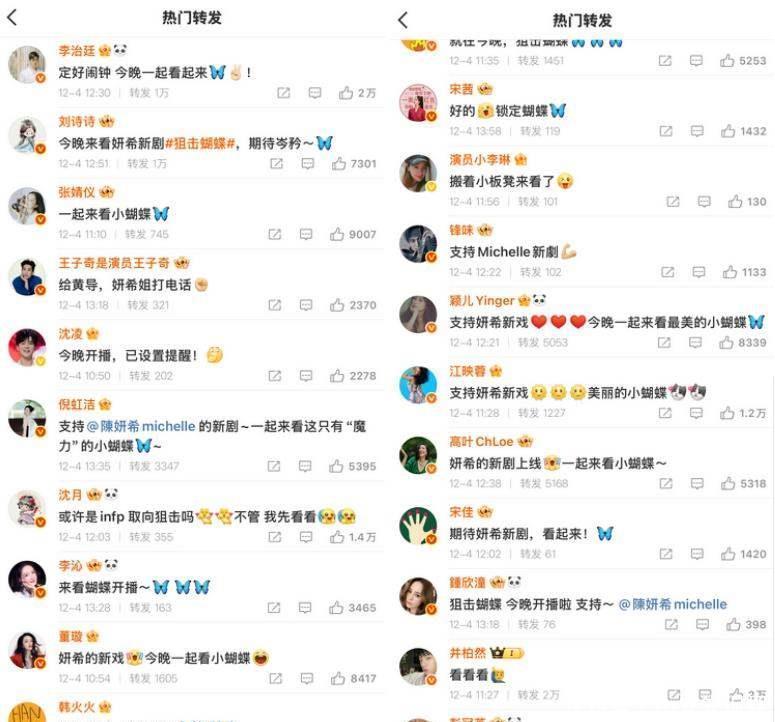Like 宋茜's post showing 1432 likes
The width and height of the screenshot is (775, 722).
[728, 131]
